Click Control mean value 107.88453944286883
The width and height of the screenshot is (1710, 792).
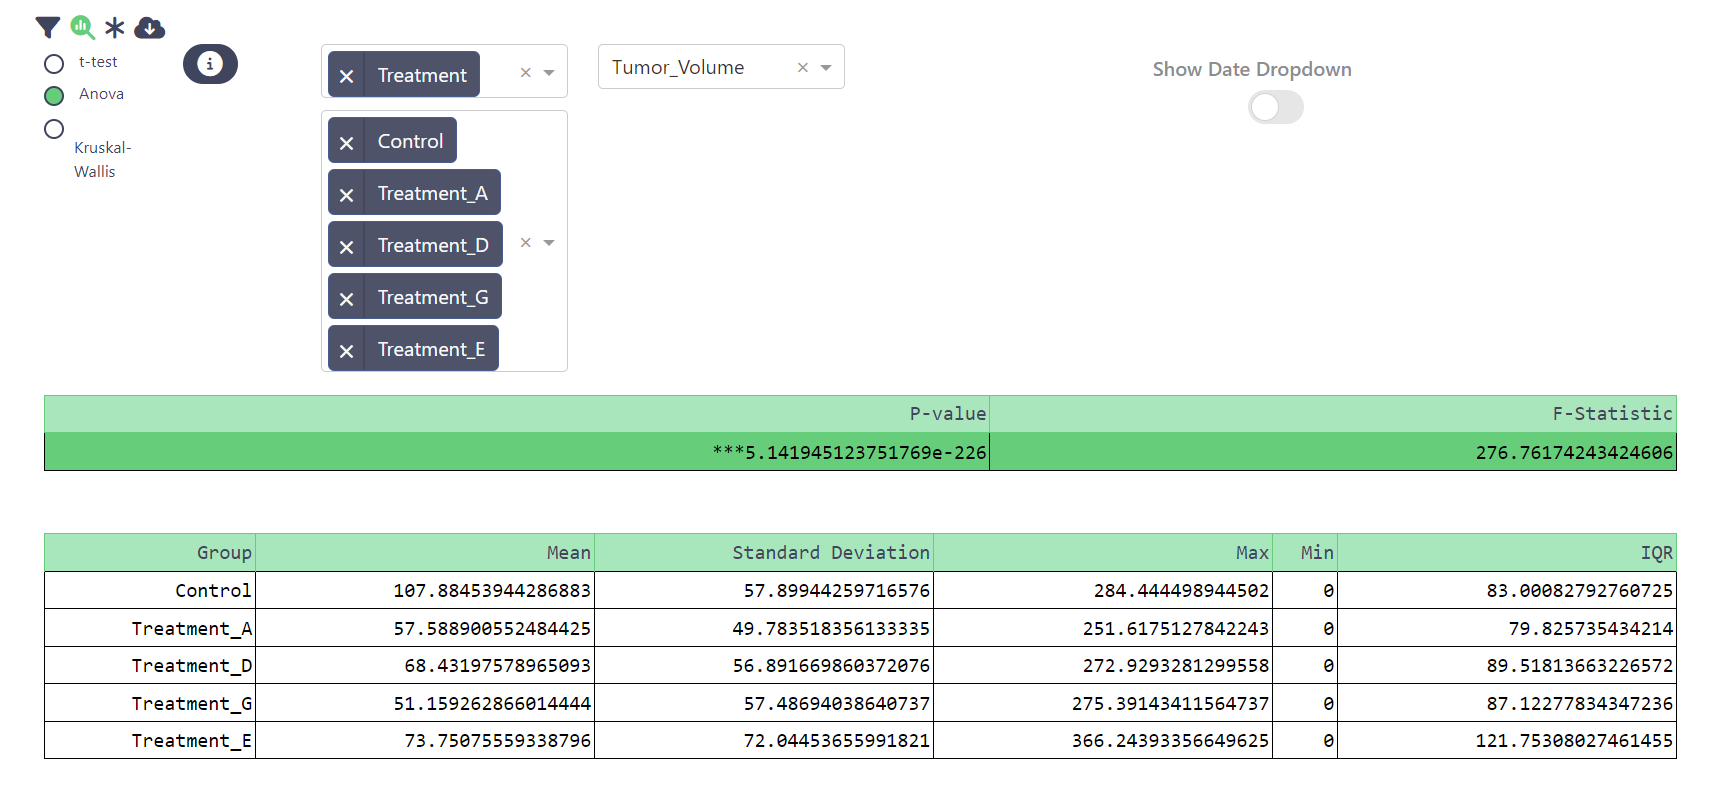[x=492, y=590]
